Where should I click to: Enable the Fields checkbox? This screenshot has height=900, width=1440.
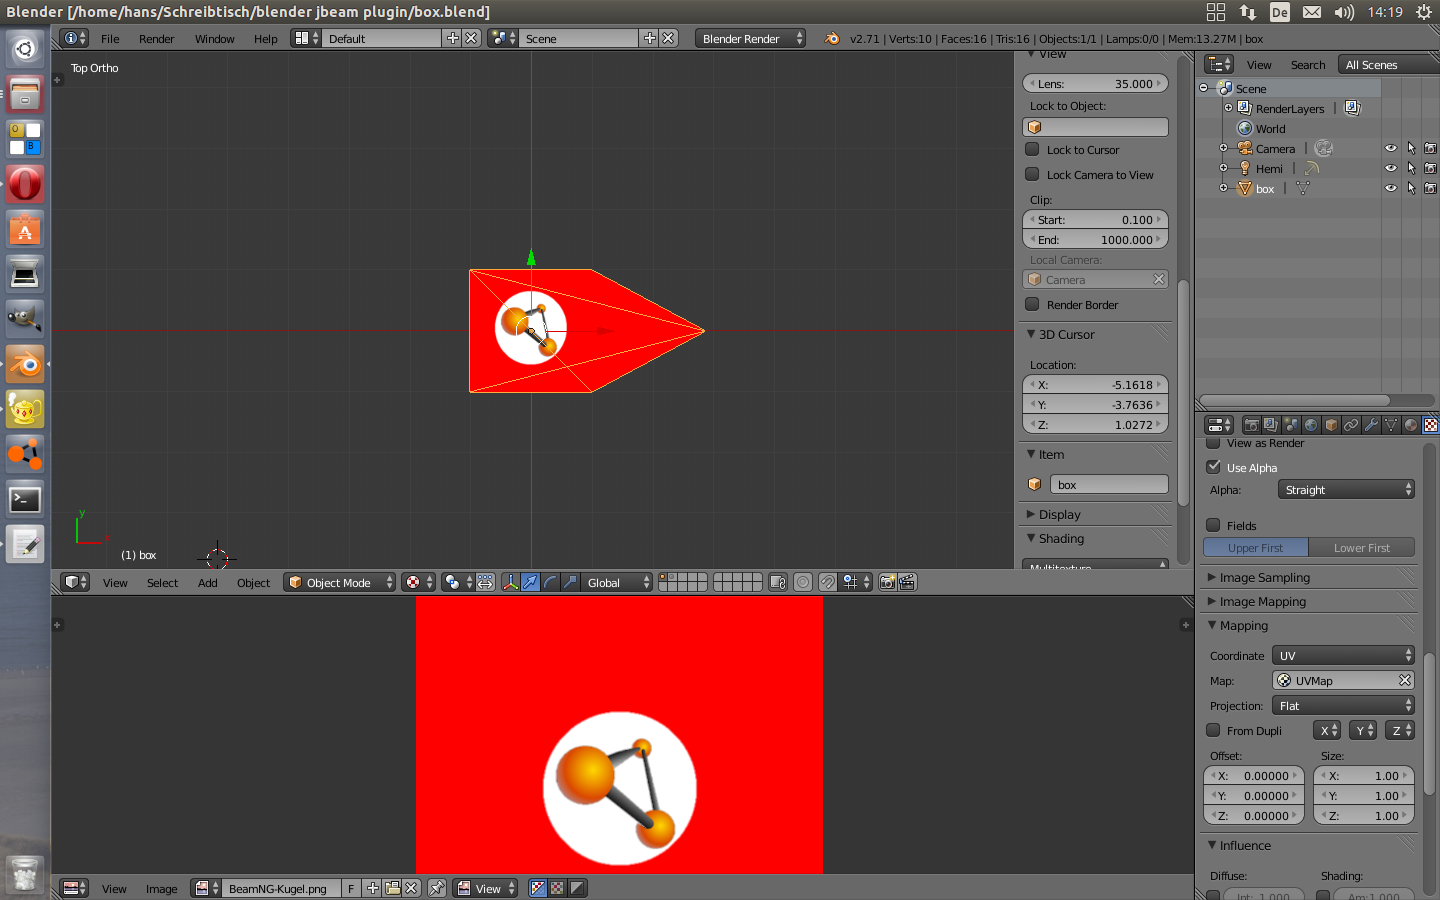point(1213,525)
